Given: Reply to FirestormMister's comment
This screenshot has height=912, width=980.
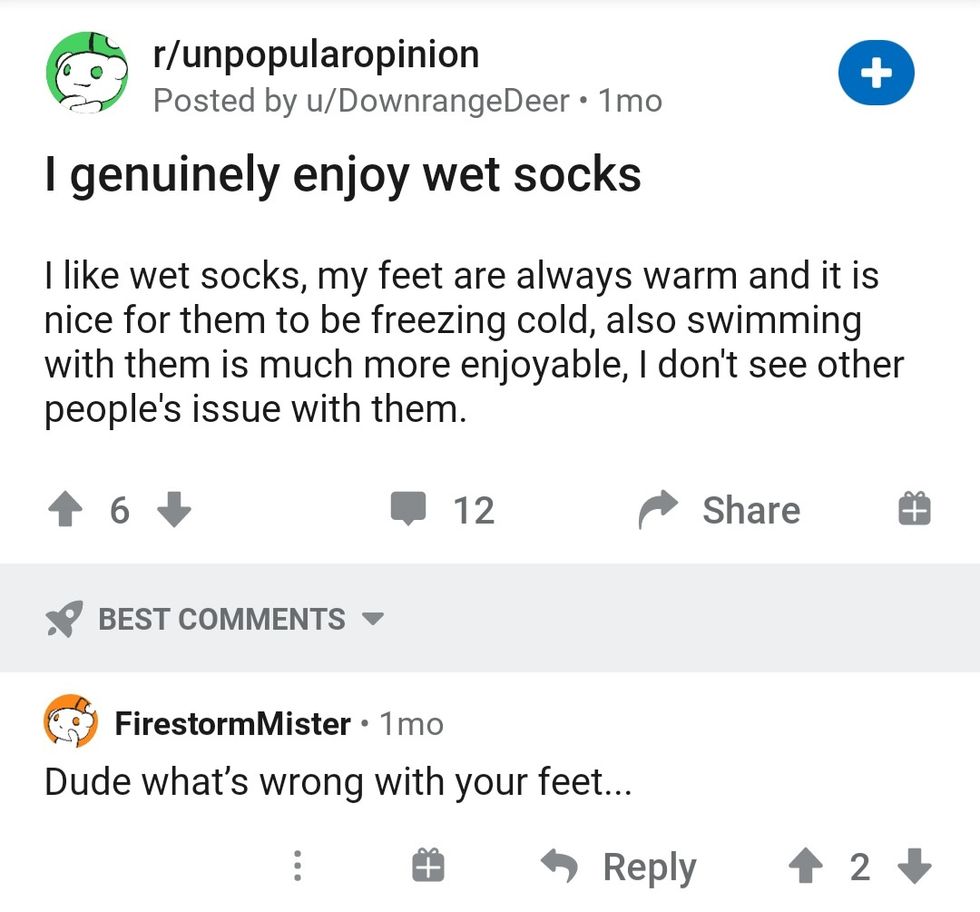Looking at the screenshot, I should [618, 867].
